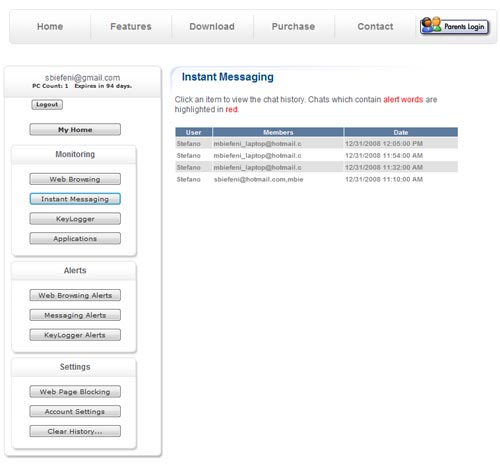View Web Browsing monitoring

click(x=75, y=179)
